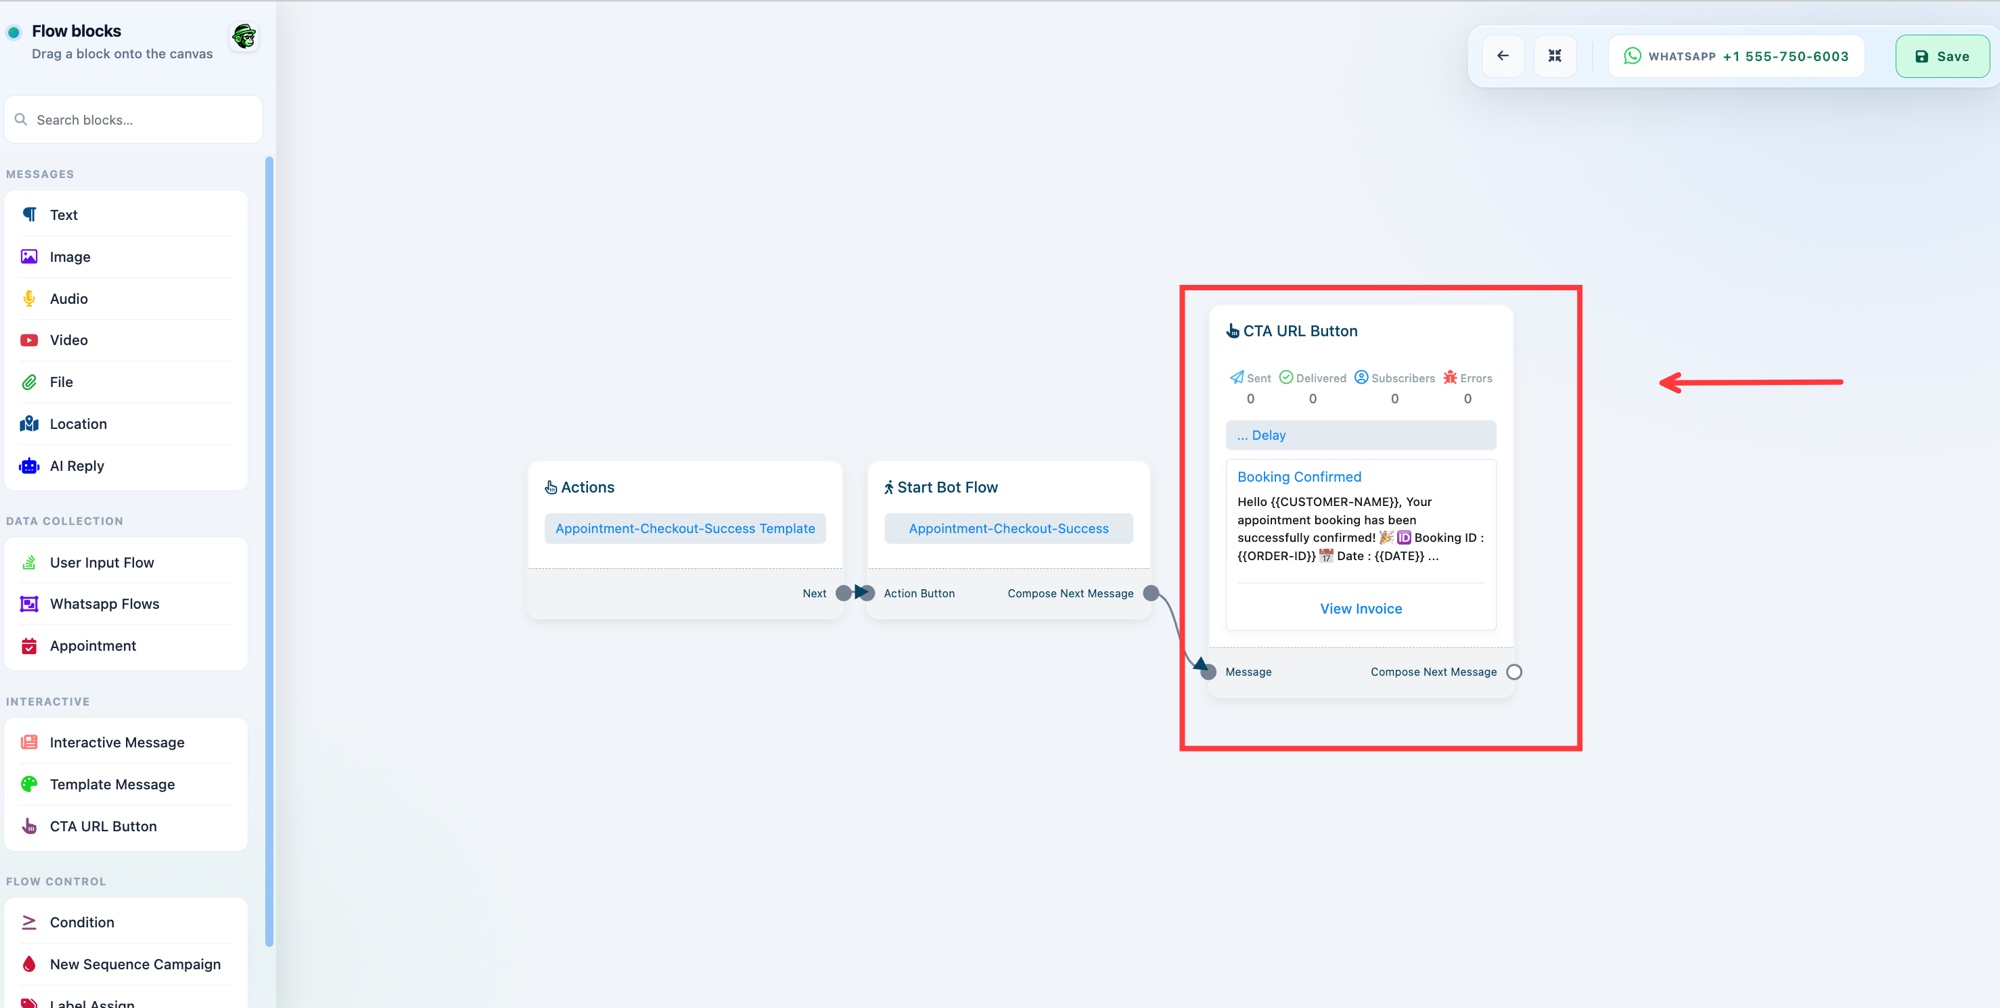Click the Start Bot Flow node title

click(x=947, y=487)
